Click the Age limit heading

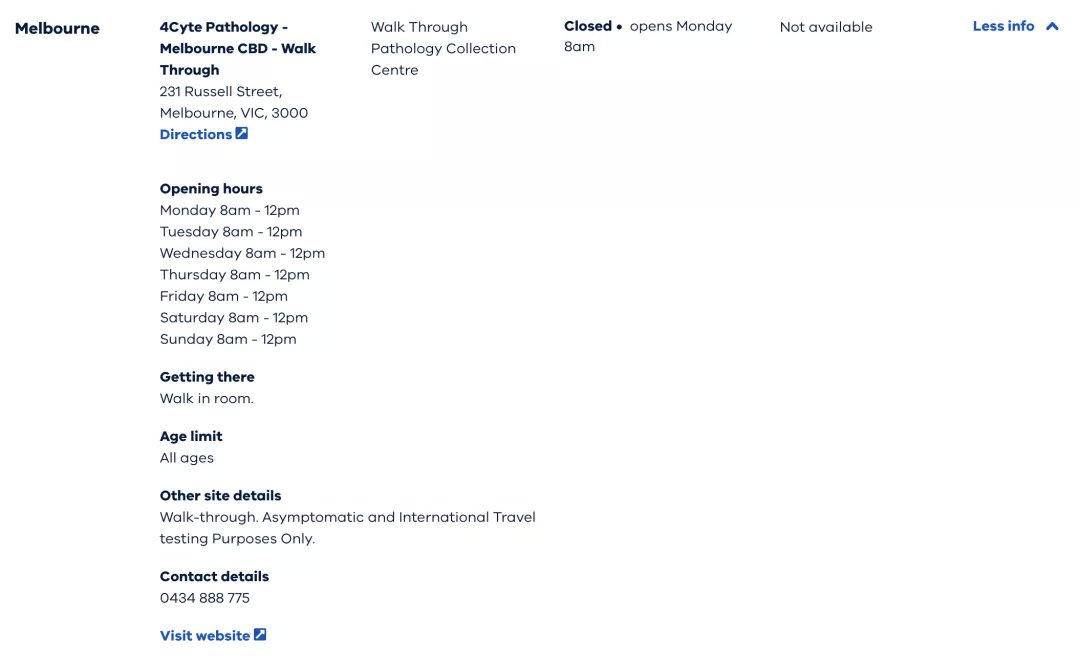(191, 436)
